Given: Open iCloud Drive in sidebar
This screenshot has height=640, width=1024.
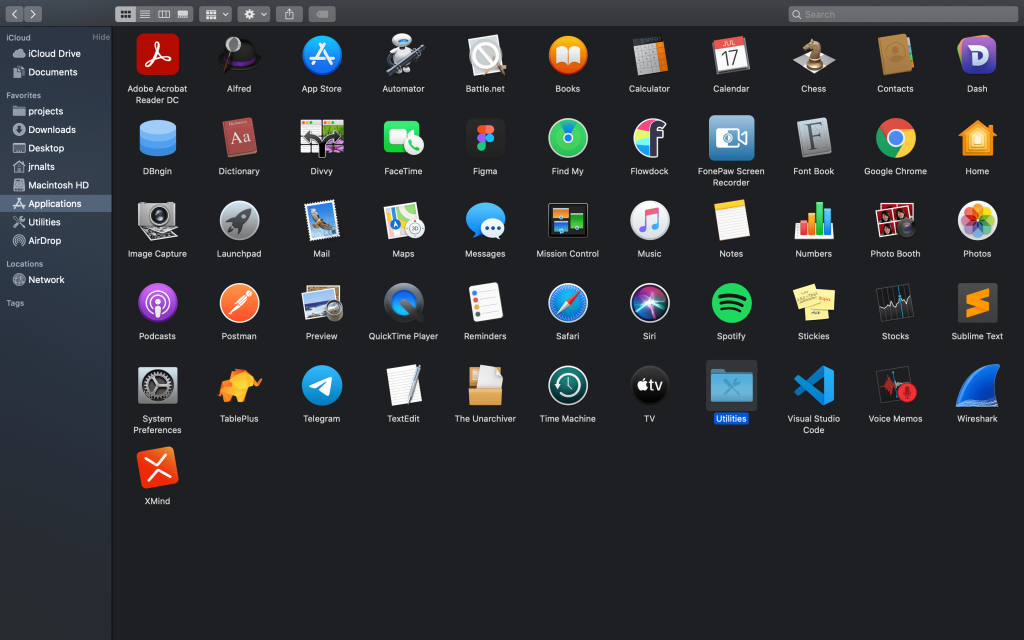Looking at the screenshot, I should 56,54.
